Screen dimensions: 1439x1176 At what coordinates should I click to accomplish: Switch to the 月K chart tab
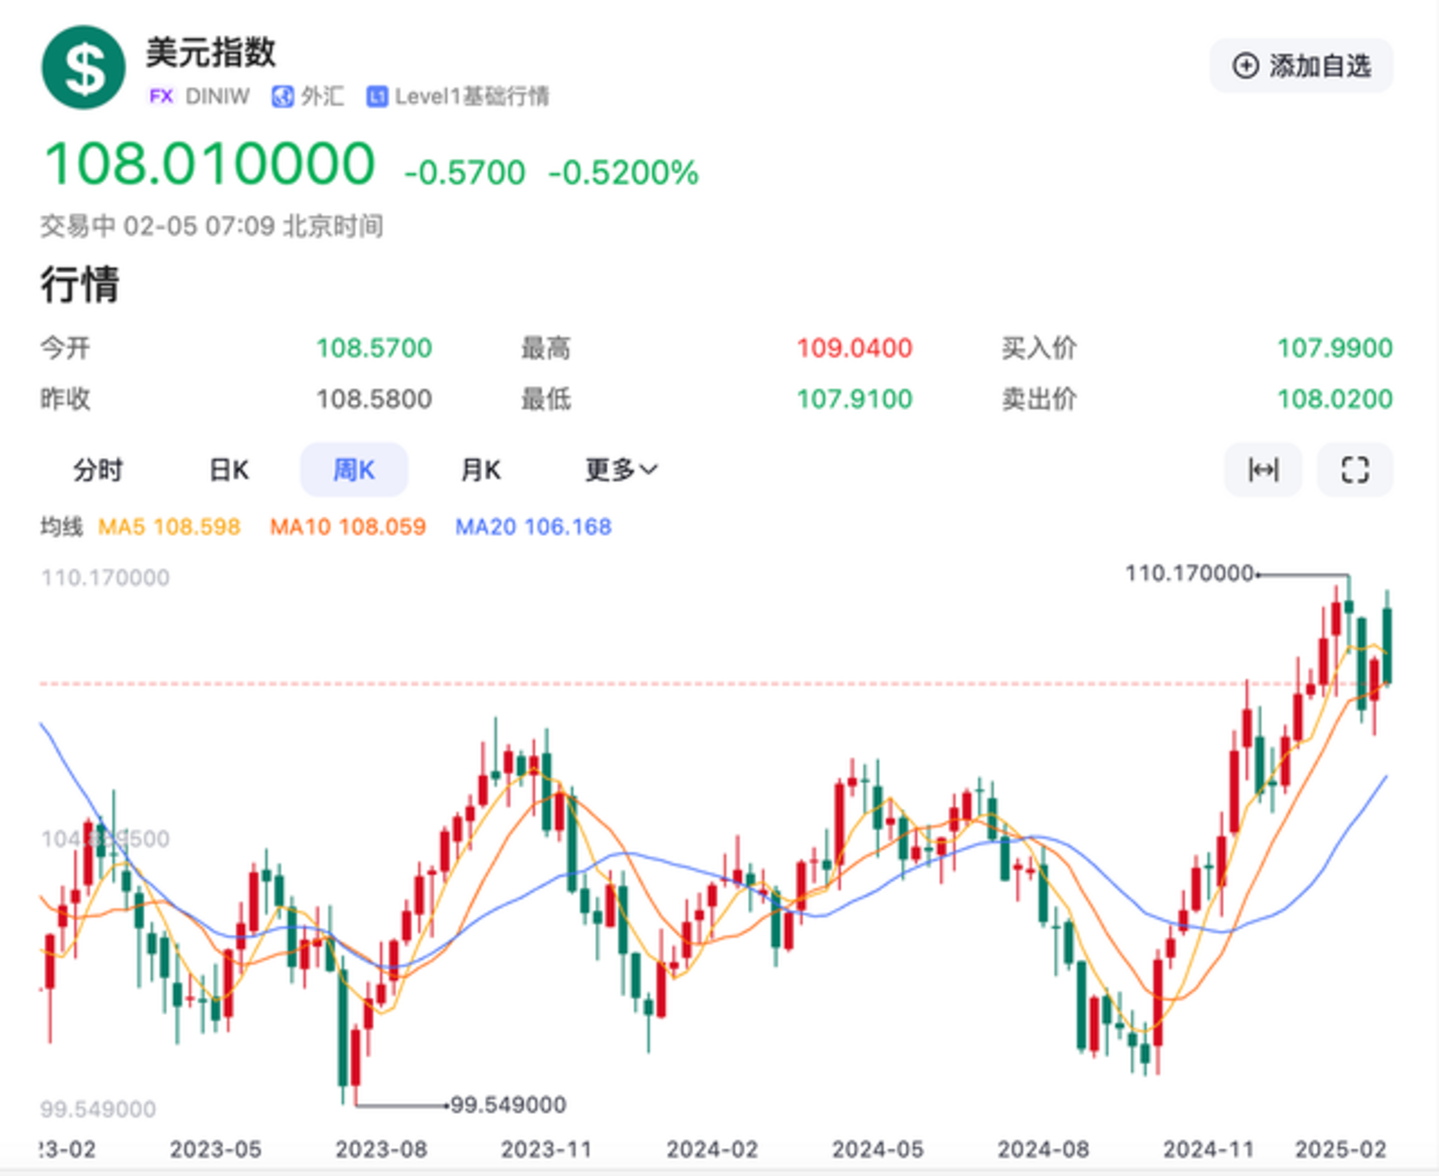pyautogui.click(x=480, y=470)
